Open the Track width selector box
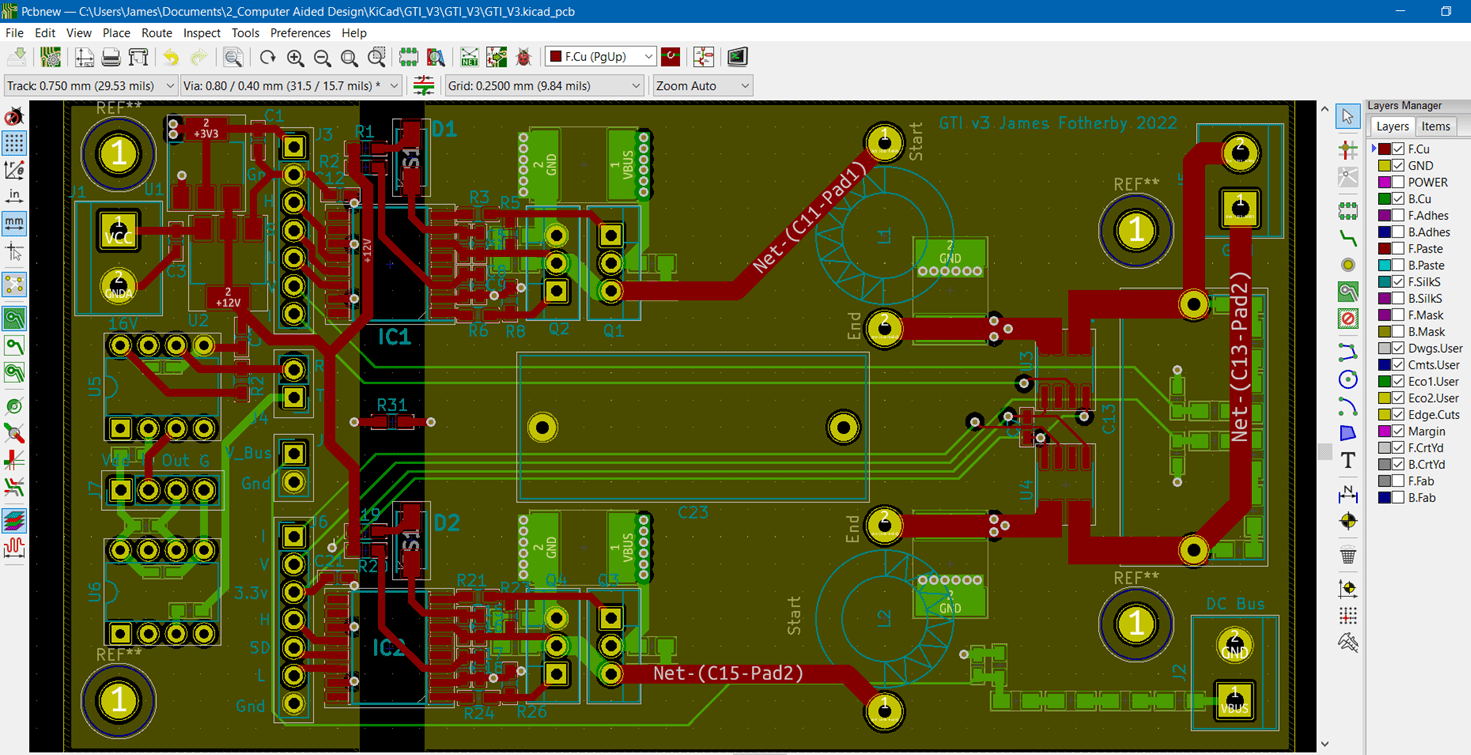The image size is (1471, 755). coord(91,86)
